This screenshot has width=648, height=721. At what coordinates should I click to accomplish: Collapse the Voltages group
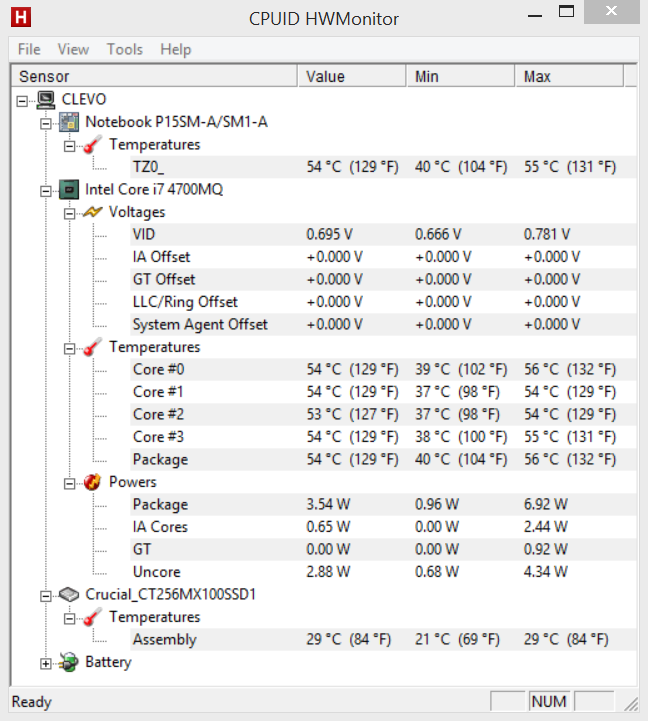point(69,213)
